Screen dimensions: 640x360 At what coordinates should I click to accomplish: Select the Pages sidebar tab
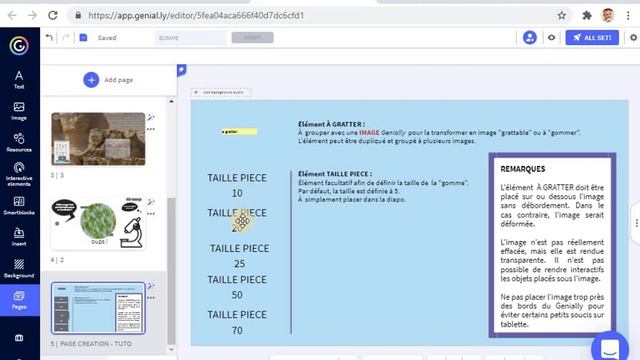coord(19,300)
